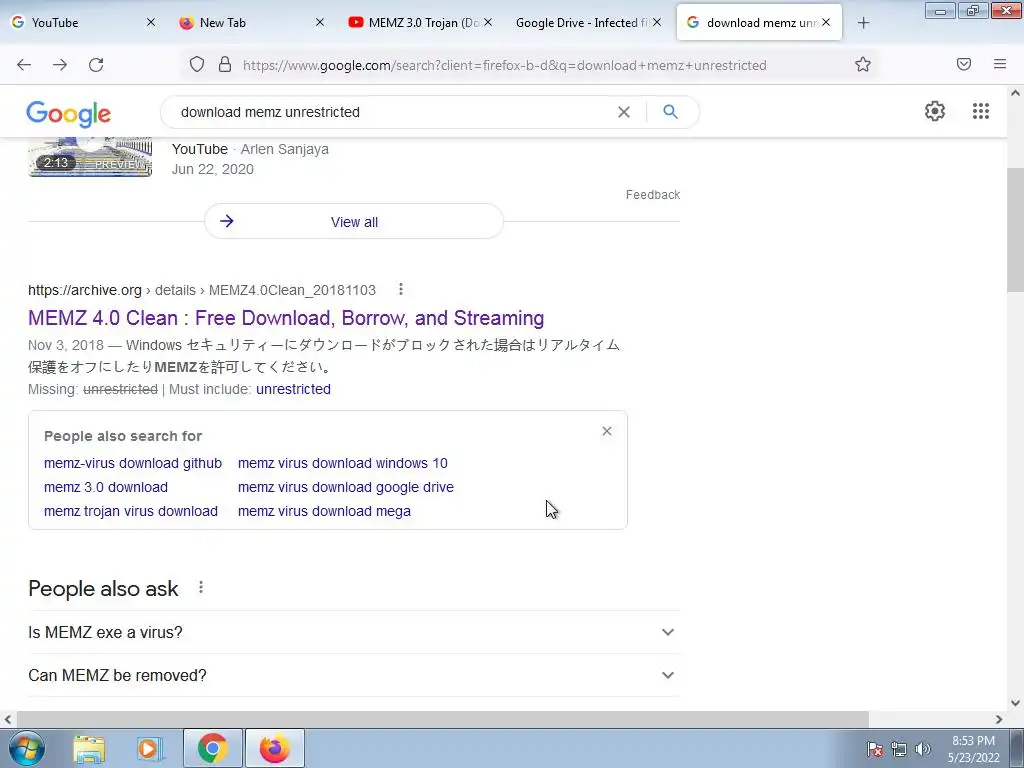The height and width of the screenshot is (768, 1024).
Task: Require the word unrestricted in results
Action: point(293,389)
